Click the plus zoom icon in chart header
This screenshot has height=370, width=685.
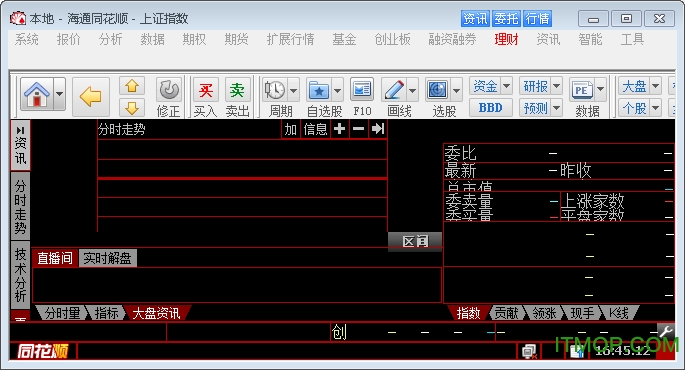[x=339, y=129]
